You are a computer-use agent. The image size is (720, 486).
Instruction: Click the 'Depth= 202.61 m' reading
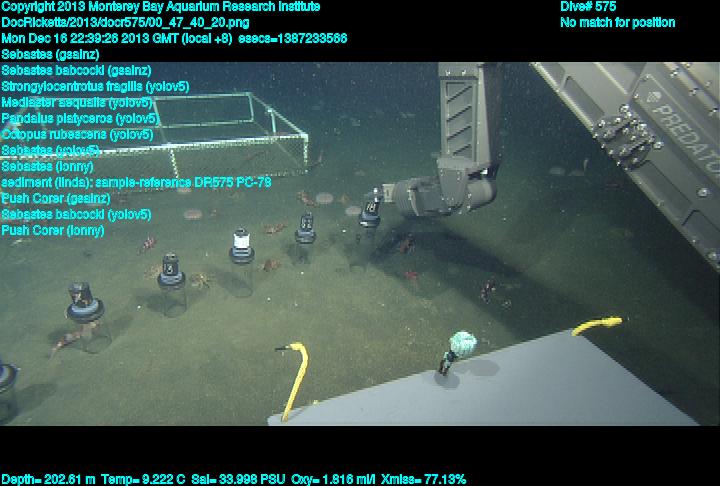pyautogui.click(x=48, y=480)
